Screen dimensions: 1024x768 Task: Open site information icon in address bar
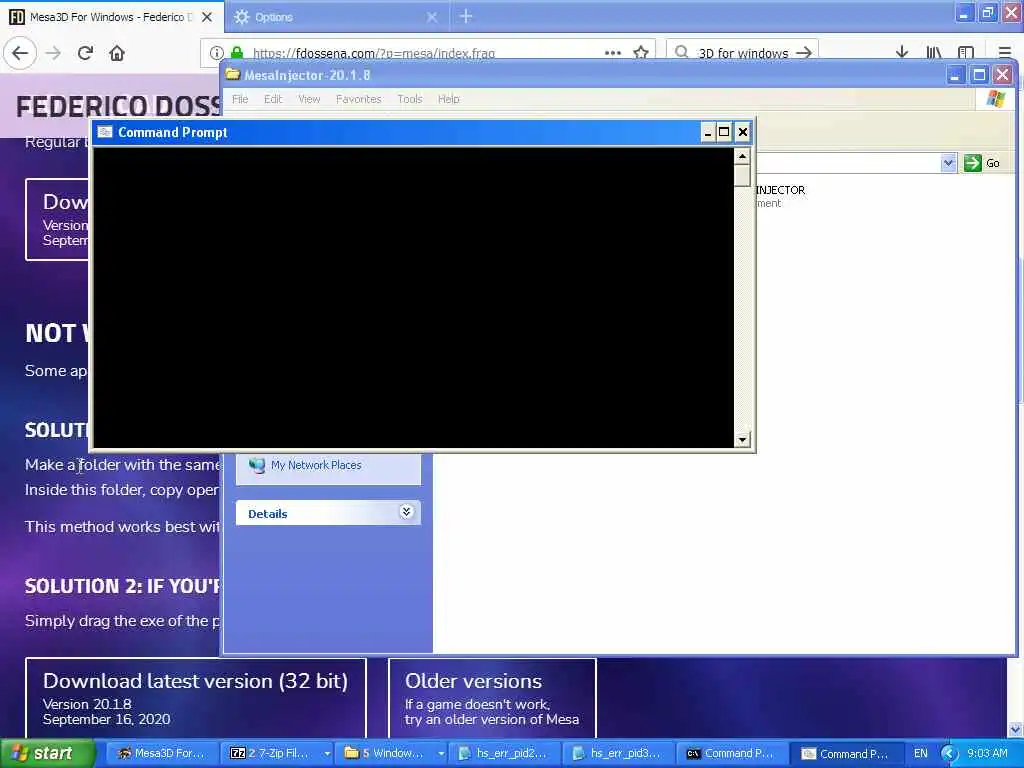point(217,53)
